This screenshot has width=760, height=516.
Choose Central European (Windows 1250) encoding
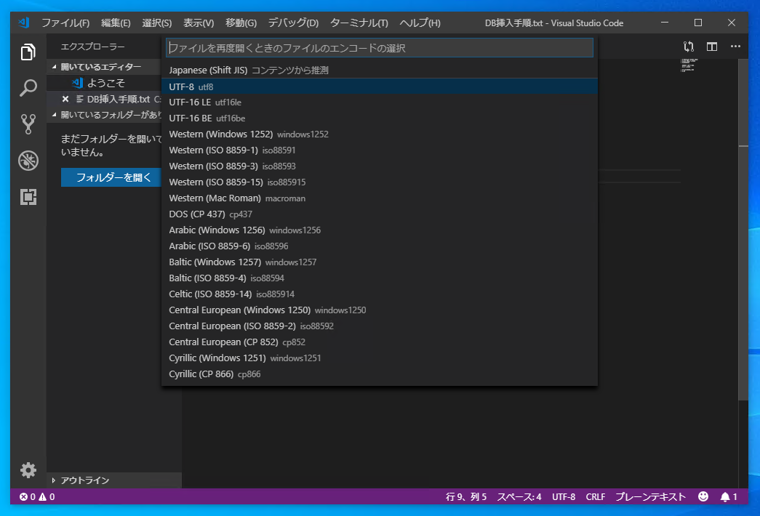tap(380, 310)
